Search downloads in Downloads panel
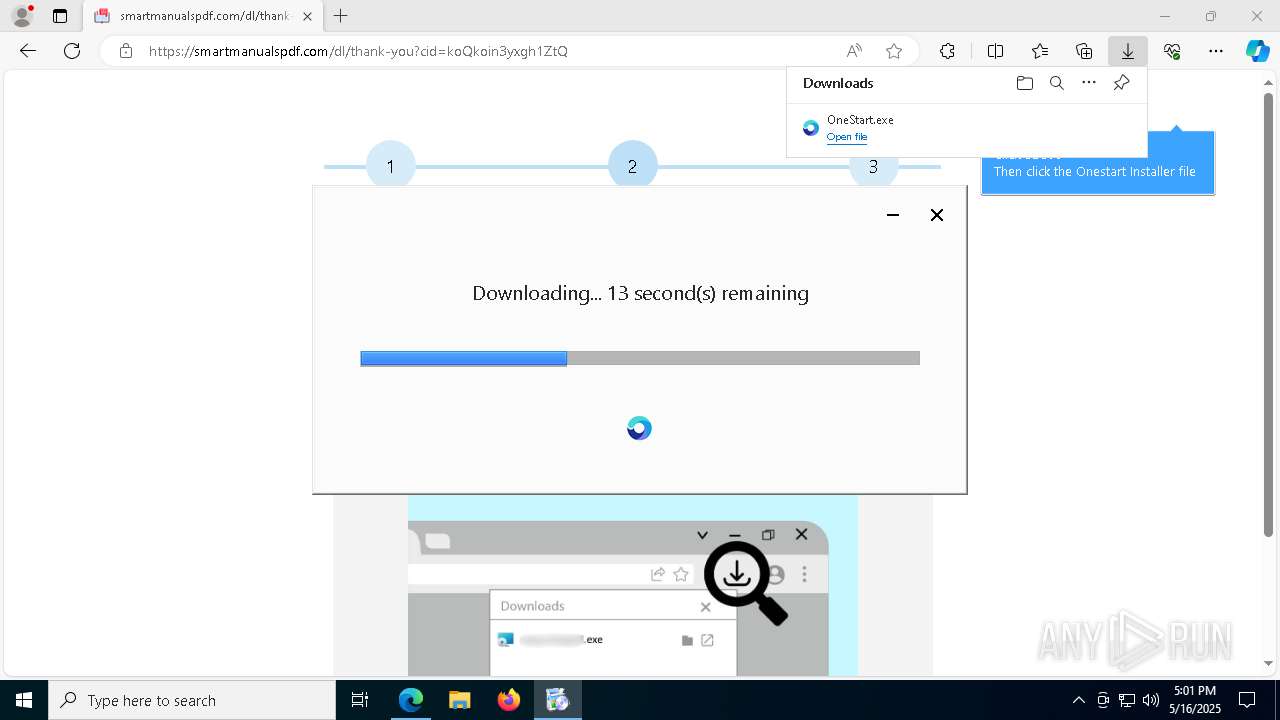The width and height of the screenshot is (1280, 720). coord(1057,83)
